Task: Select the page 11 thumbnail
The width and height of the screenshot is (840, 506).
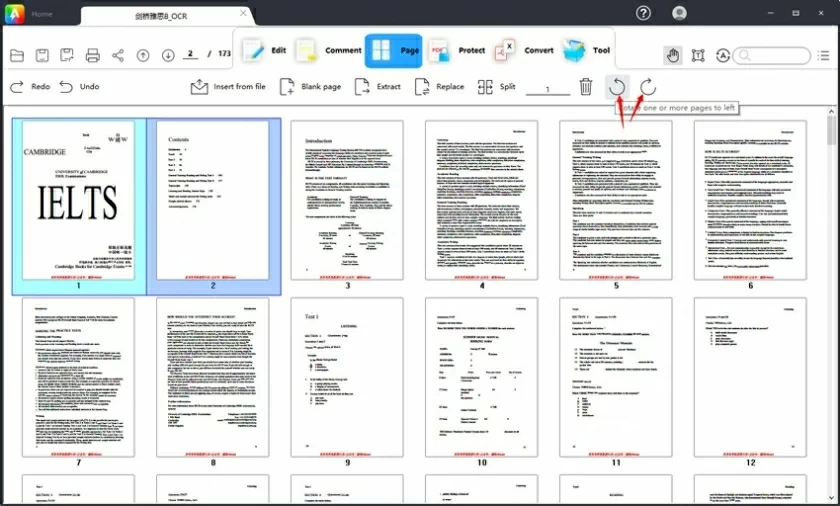Action: click(616, 377)
